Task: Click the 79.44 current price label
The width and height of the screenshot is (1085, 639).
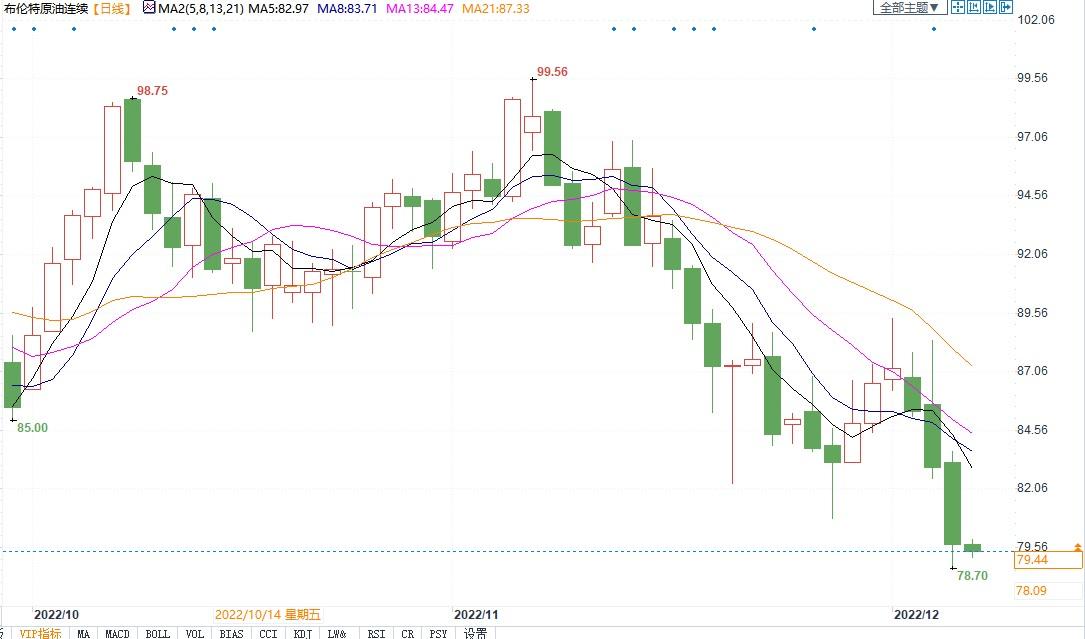Action: click(x=1033, y=560)
